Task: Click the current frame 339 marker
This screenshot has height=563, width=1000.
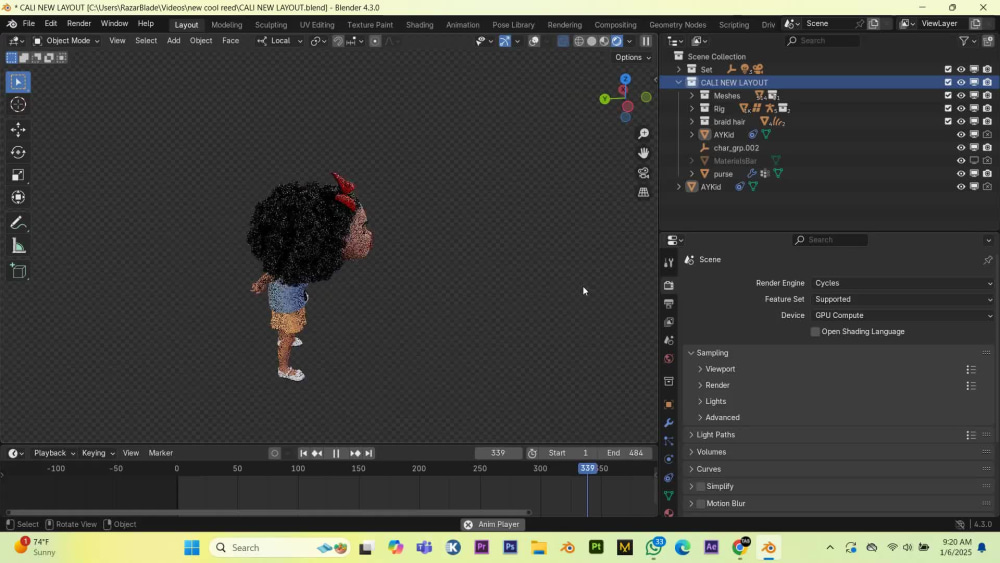Action: [x=587, y=469]
